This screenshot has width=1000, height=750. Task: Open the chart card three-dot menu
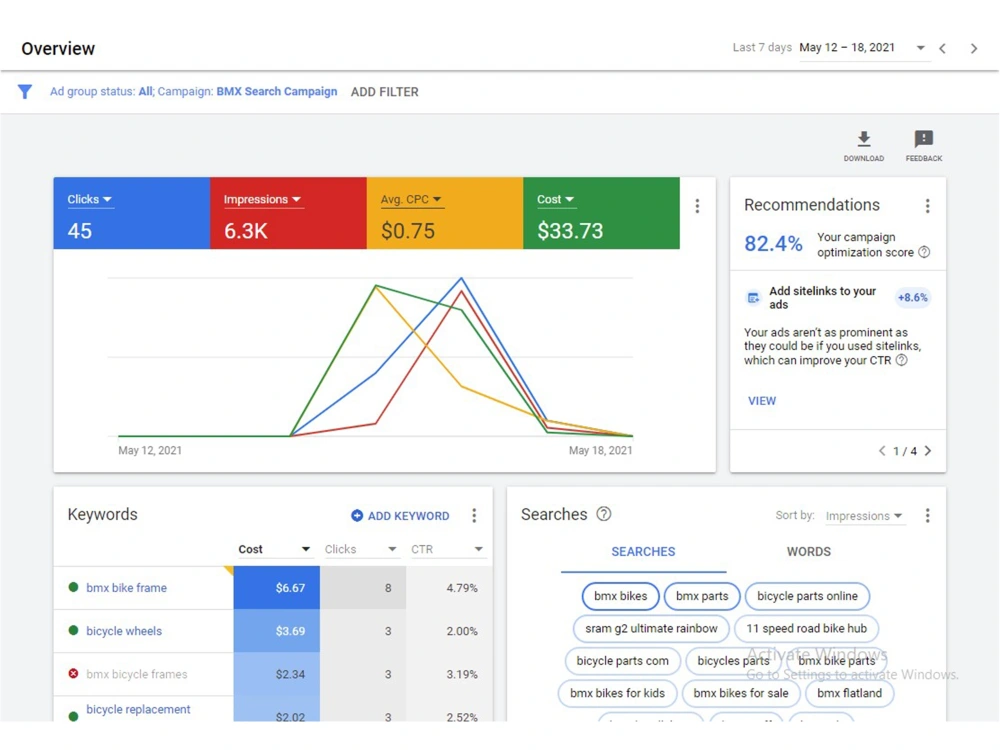(697, 206)
